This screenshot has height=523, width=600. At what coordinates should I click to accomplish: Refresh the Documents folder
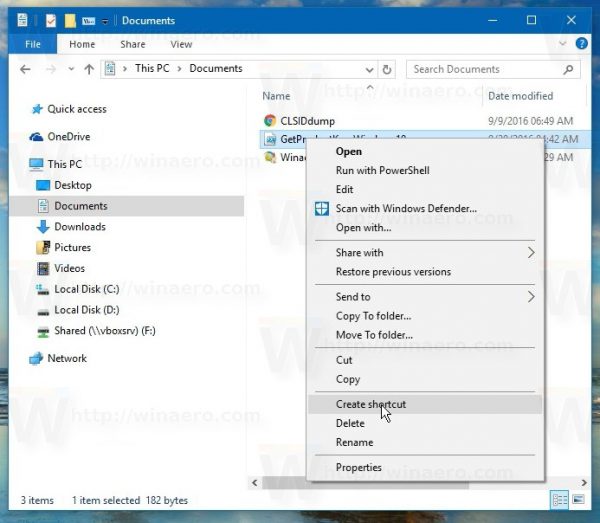(x=386, y=70)
